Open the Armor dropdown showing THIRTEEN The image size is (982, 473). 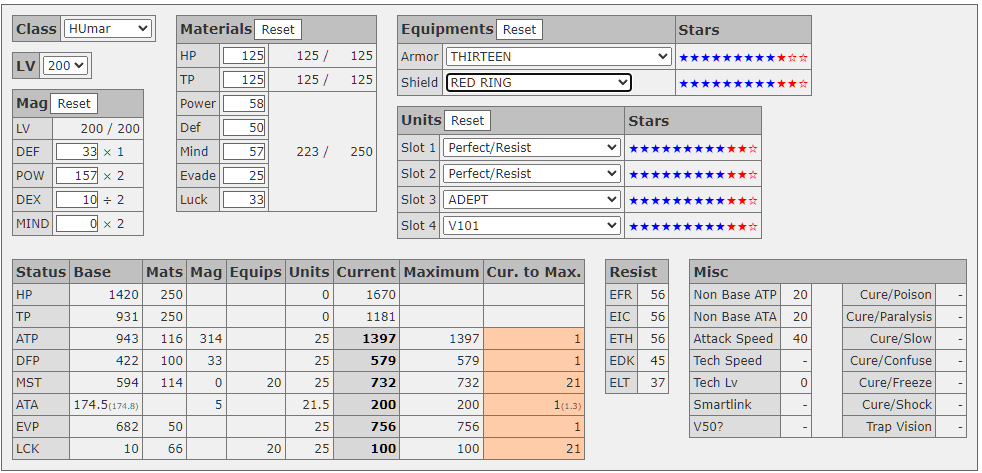coord(559,56)
